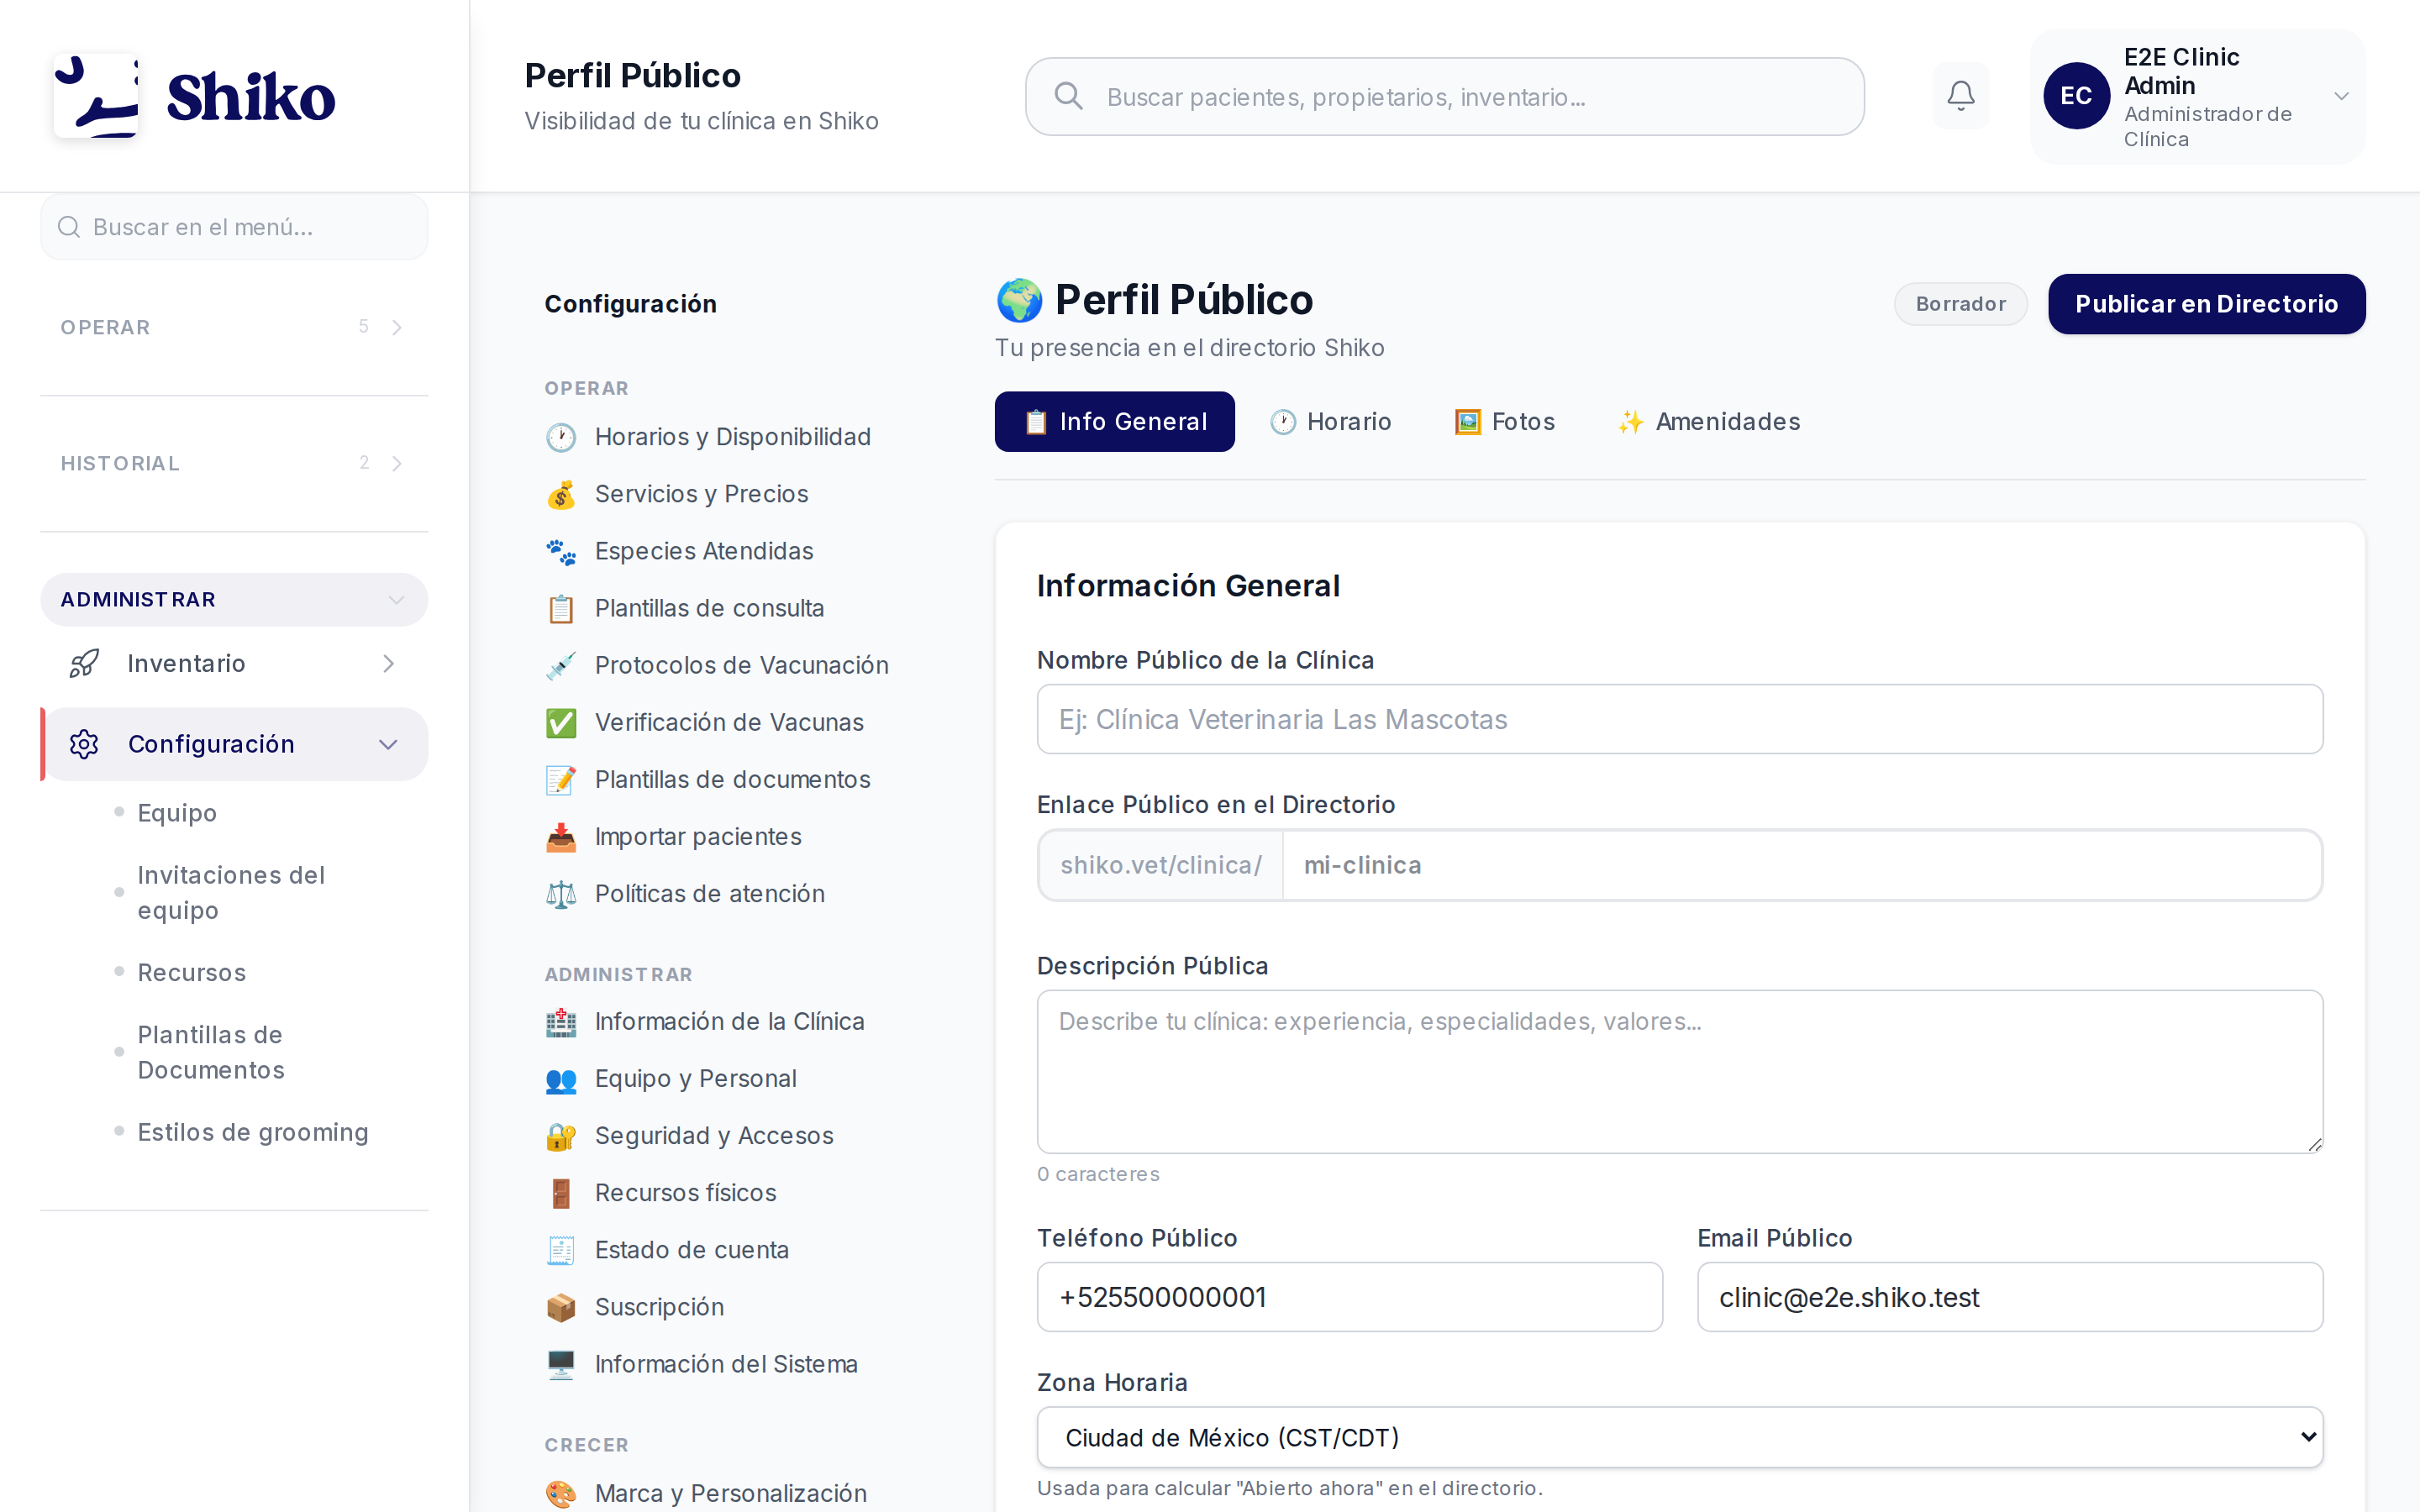
Task: Switch to the Amenidades tab
Action: coord(1709,421)
